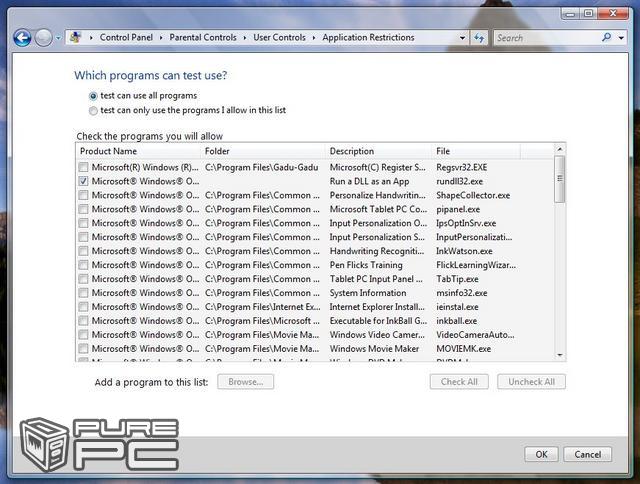Minimize the Application Restrictions window
The image size is (640, 484).
click(570, 14)
